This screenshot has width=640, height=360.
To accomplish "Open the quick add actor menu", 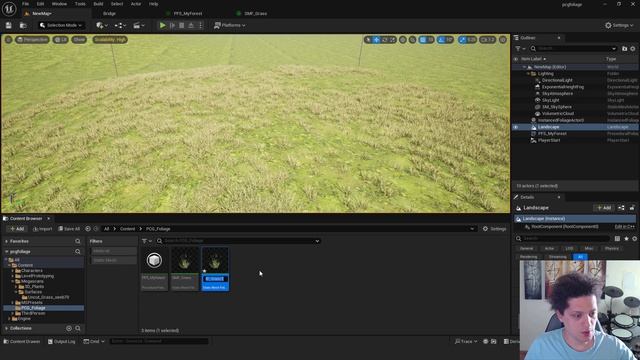I will coord(102,25).
